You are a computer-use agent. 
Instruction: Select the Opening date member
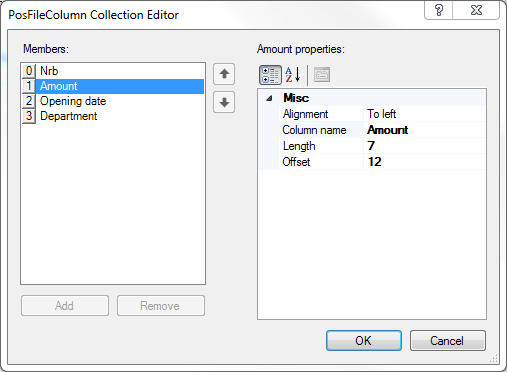pyautogui.click(x=113, y=101)
